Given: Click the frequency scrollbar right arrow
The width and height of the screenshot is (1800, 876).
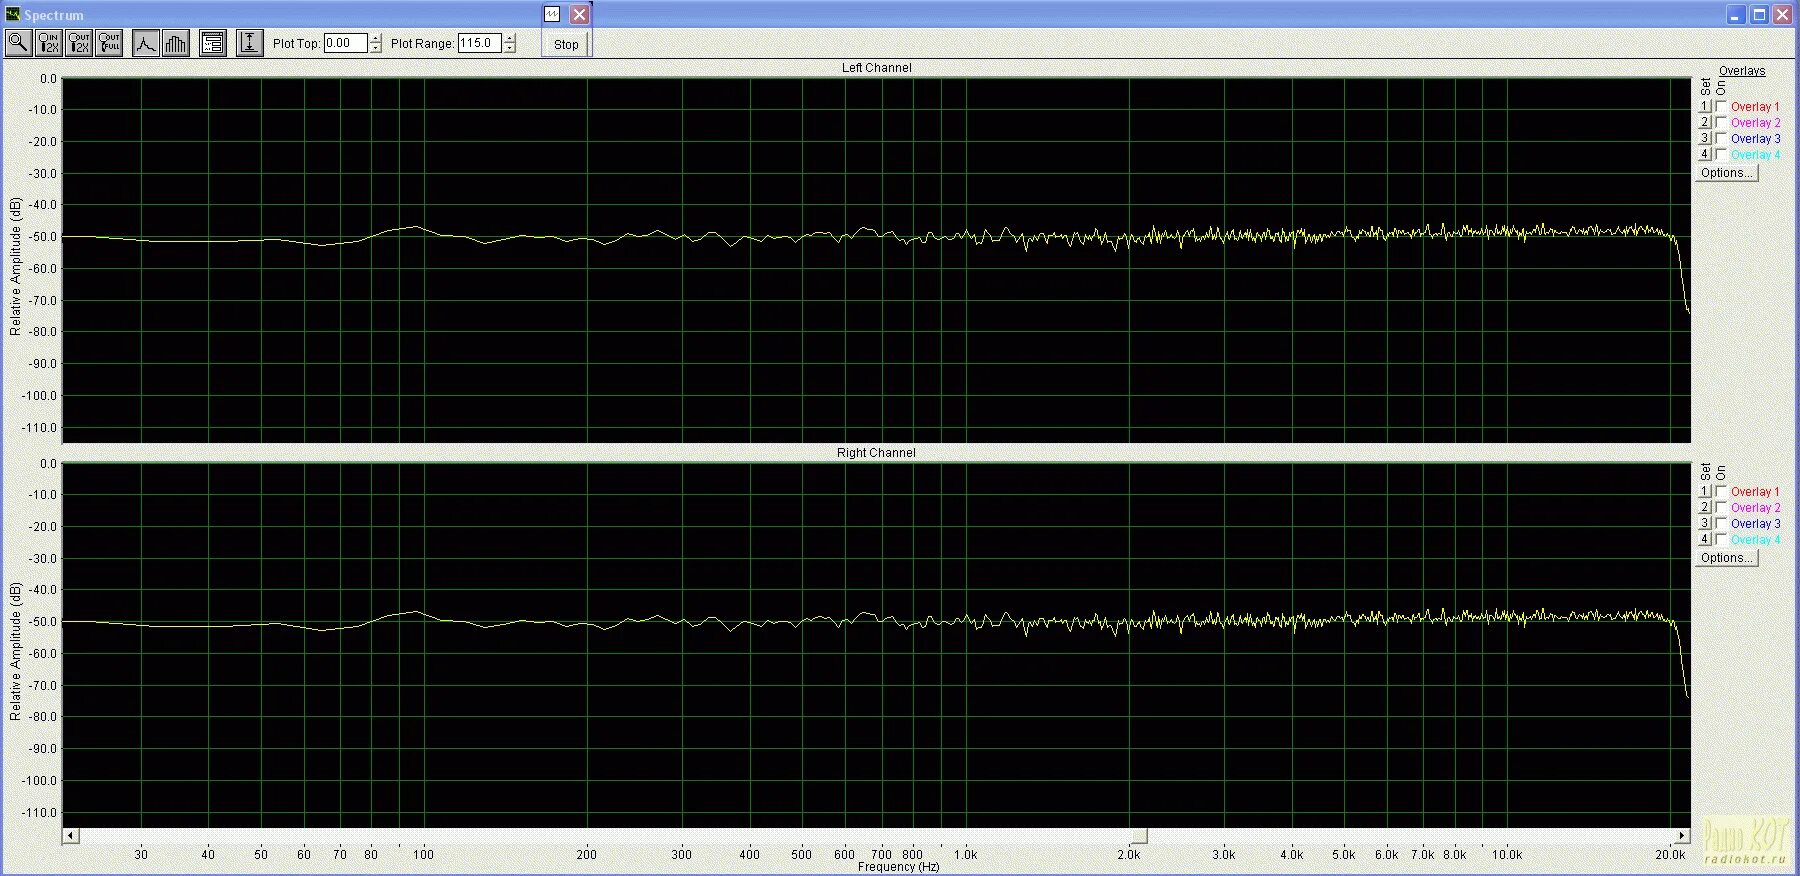Looking at the screenshot, I should (1683, 836).
